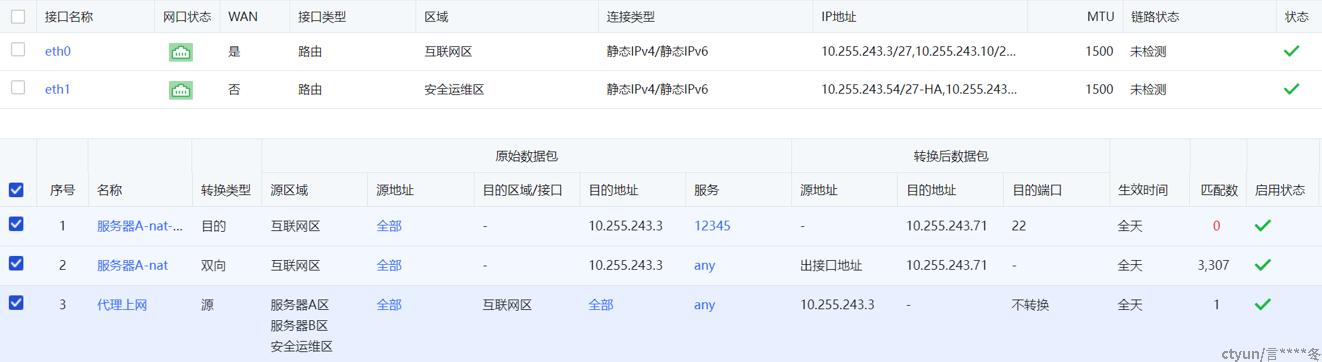Image resolution: width=1322 pixels, height=362 pixels.
Task: Click the 转换后数据包 group header
Action: tap(951, 156)
